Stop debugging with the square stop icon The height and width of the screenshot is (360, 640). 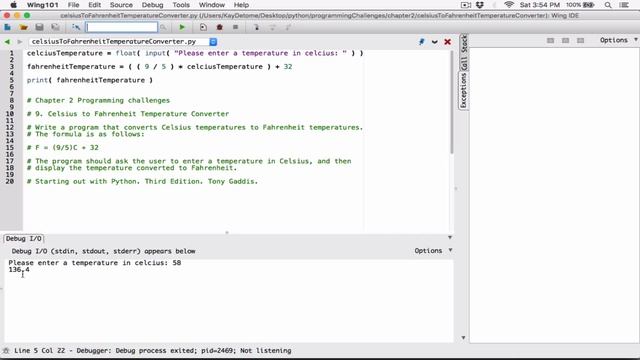point(236,27)
